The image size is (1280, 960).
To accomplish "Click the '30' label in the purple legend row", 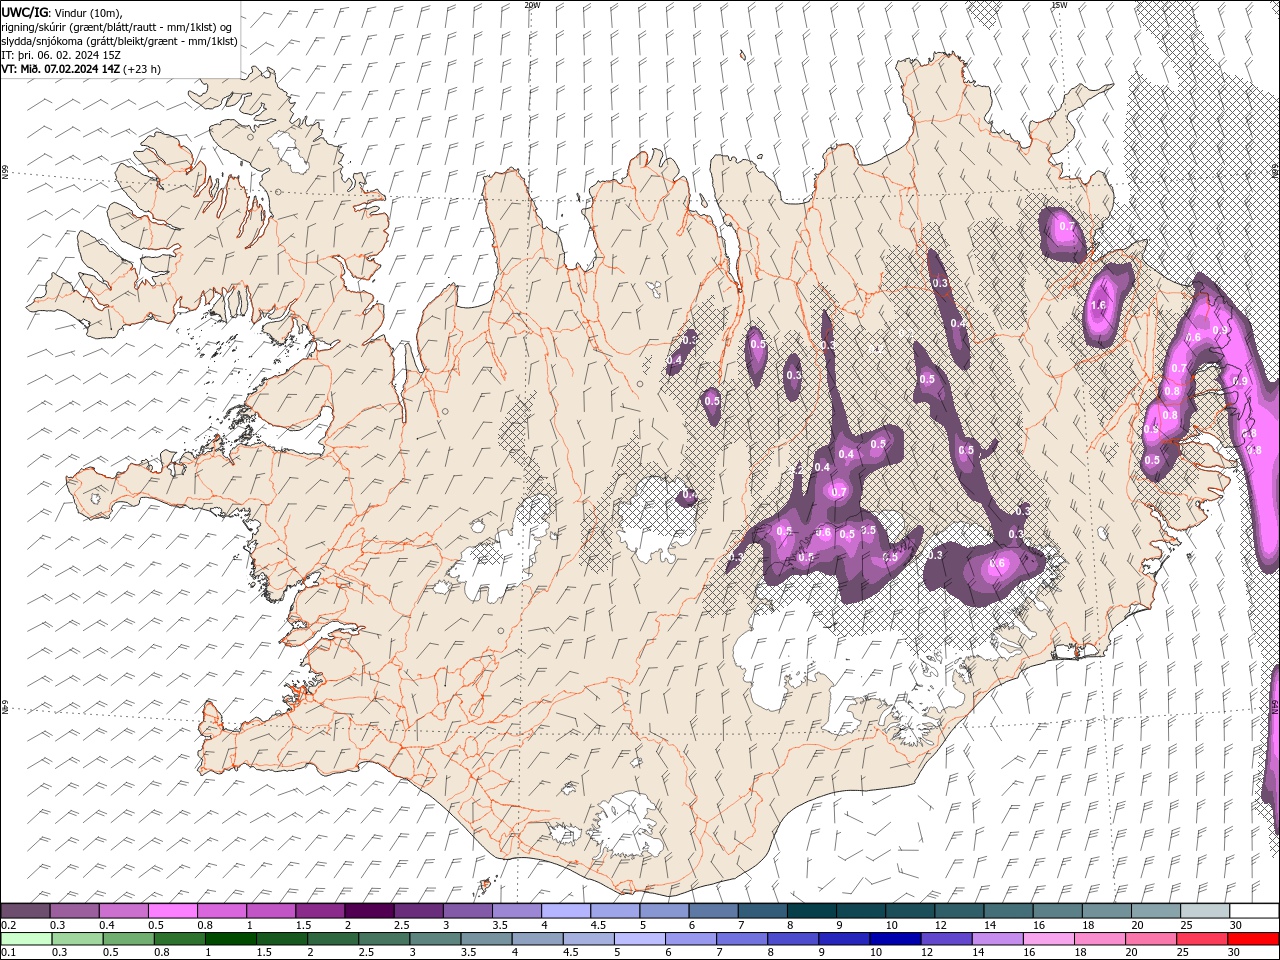I will pyautogui.click(x=1235, y=925).
